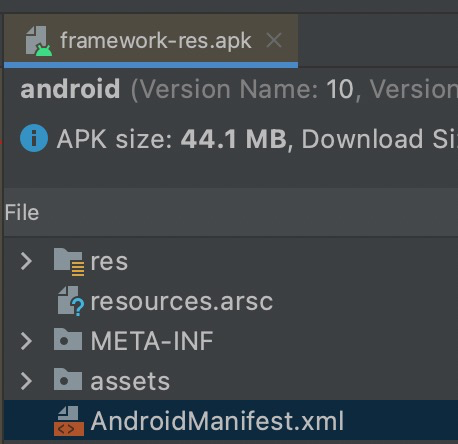This screenshot has width=458, height=444.
Task: Click the Version Name 10 text
Action: click(246, 90)
